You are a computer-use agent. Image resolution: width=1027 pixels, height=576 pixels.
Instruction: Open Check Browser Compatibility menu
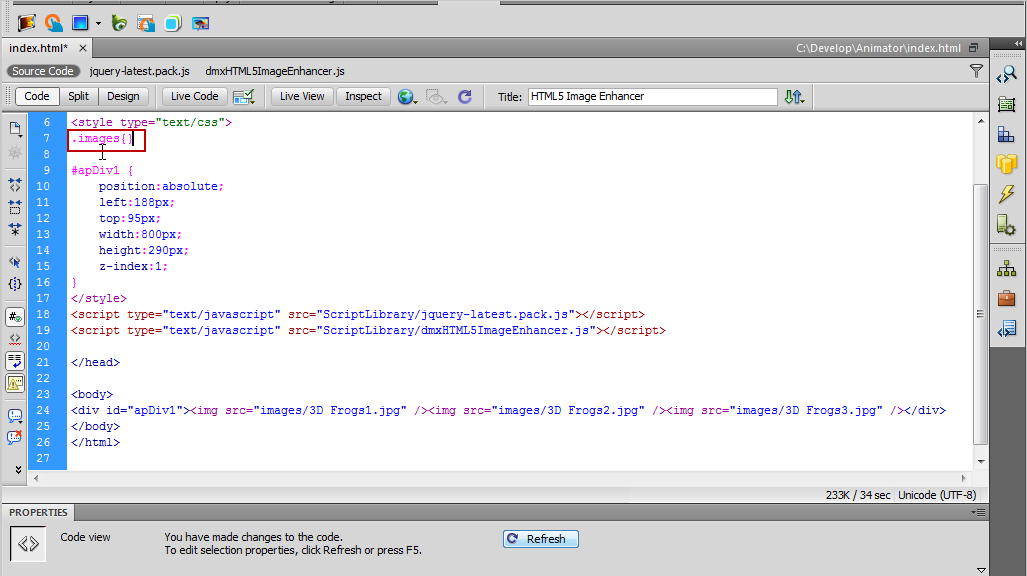[x=244, y=97]
